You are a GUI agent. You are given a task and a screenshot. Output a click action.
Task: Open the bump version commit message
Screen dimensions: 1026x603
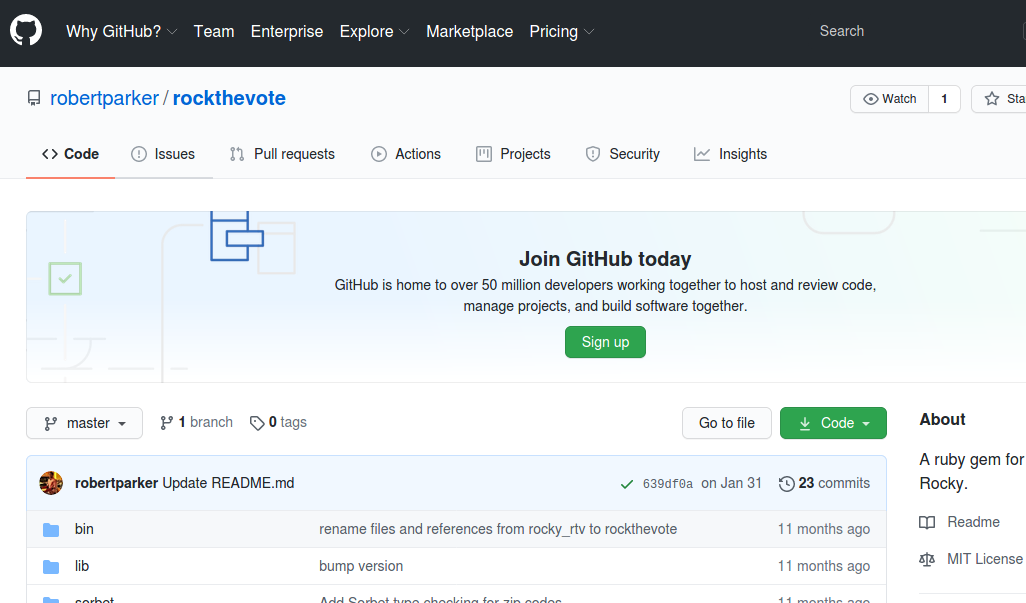click(x=361, y=566)
